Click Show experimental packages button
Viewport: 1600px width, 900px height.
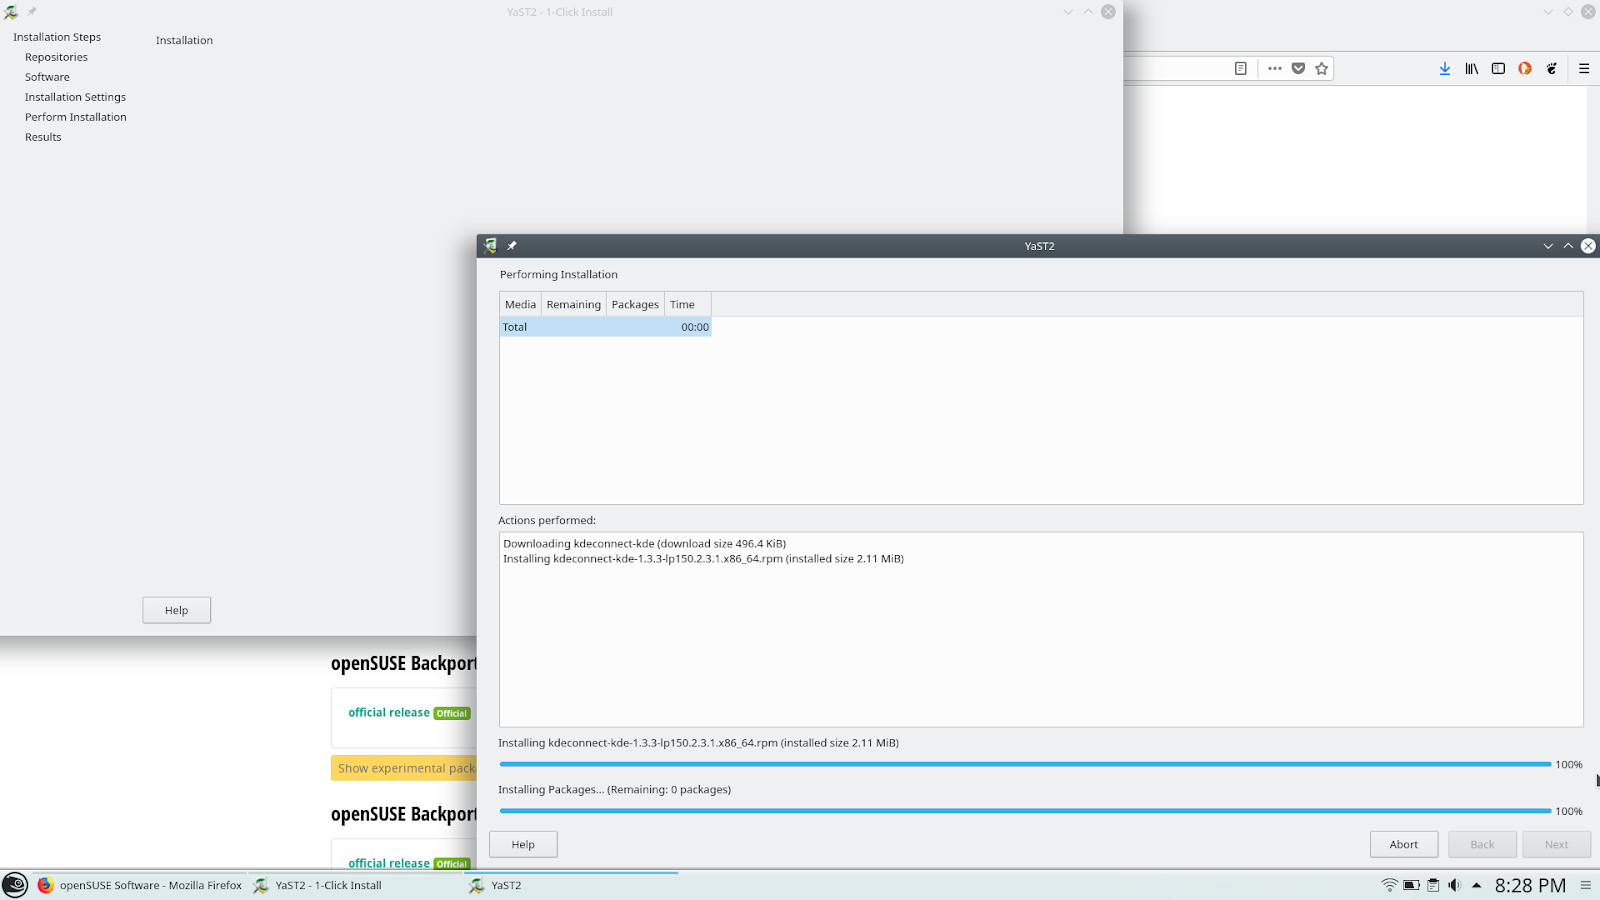pyautogui.click(x=404, y=768)
